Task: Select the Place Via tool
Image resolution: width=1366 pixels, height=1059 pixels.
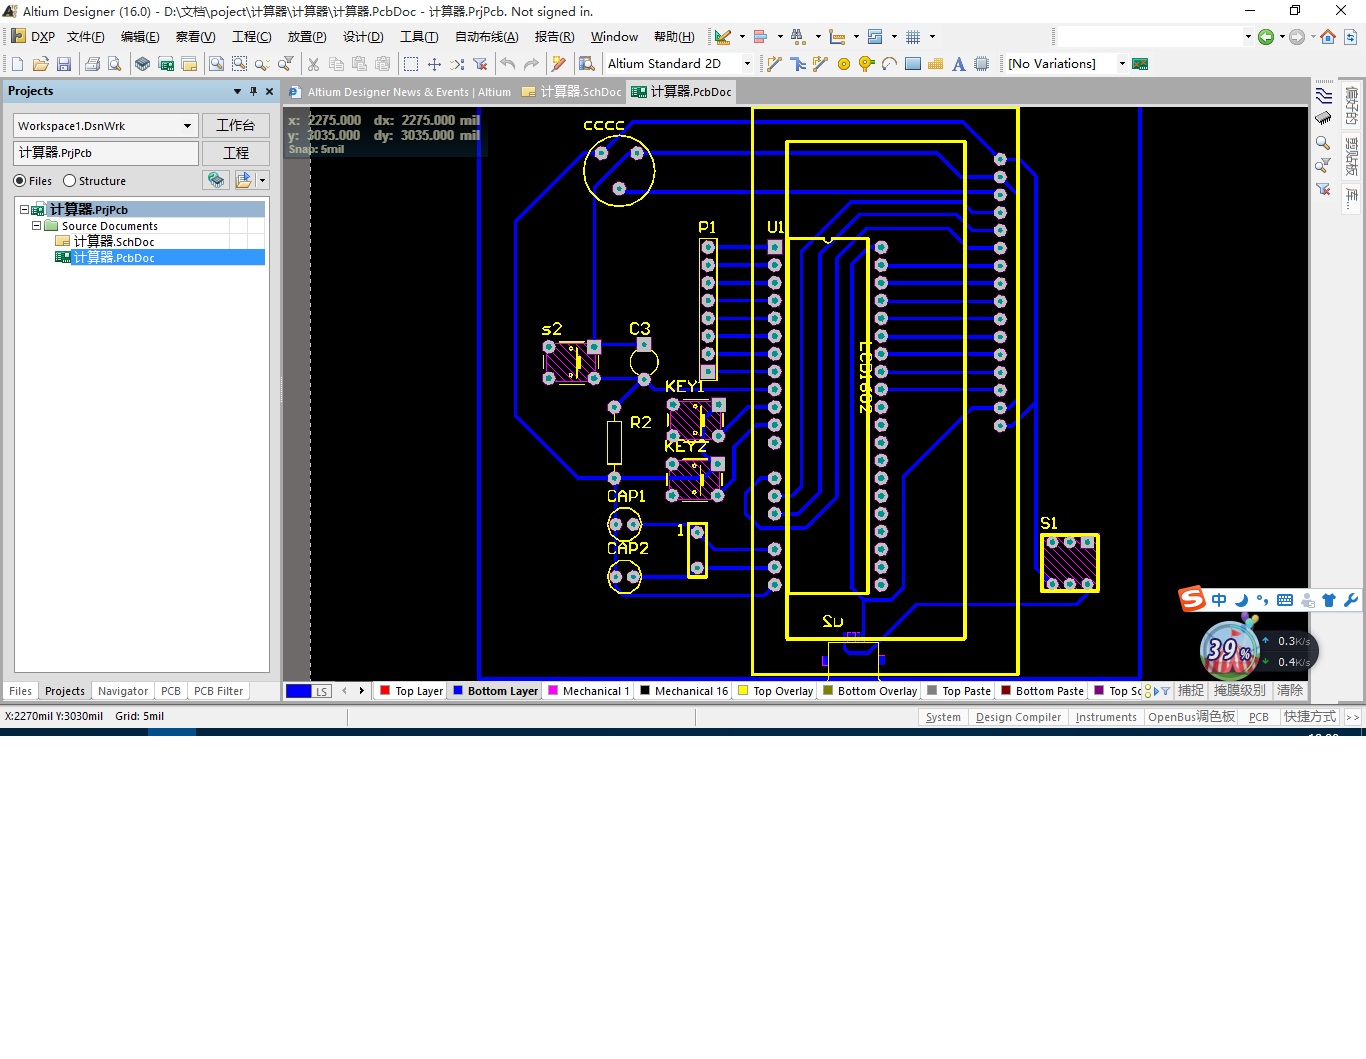Action: coord(867,64)
